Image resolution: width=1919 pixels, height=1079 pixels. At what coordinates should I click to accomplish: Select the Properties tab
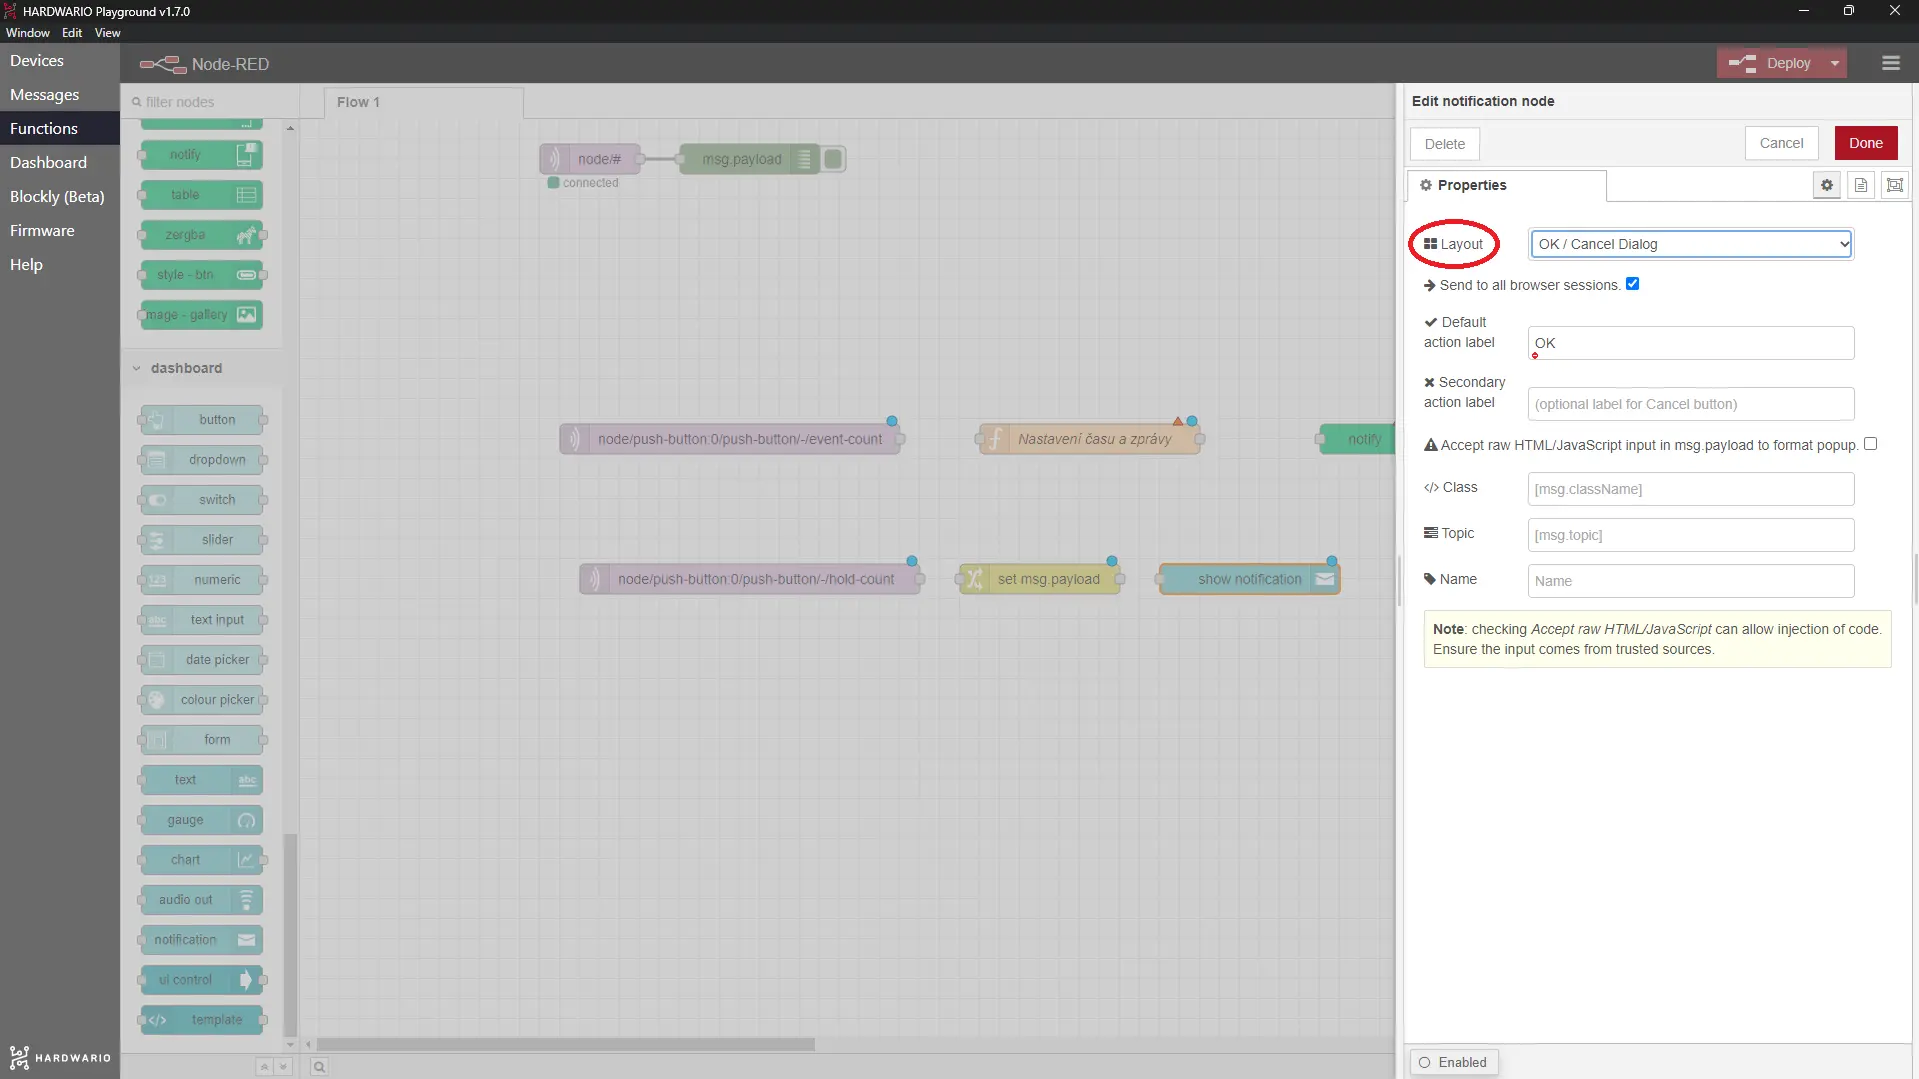[x=1507, y=185]
